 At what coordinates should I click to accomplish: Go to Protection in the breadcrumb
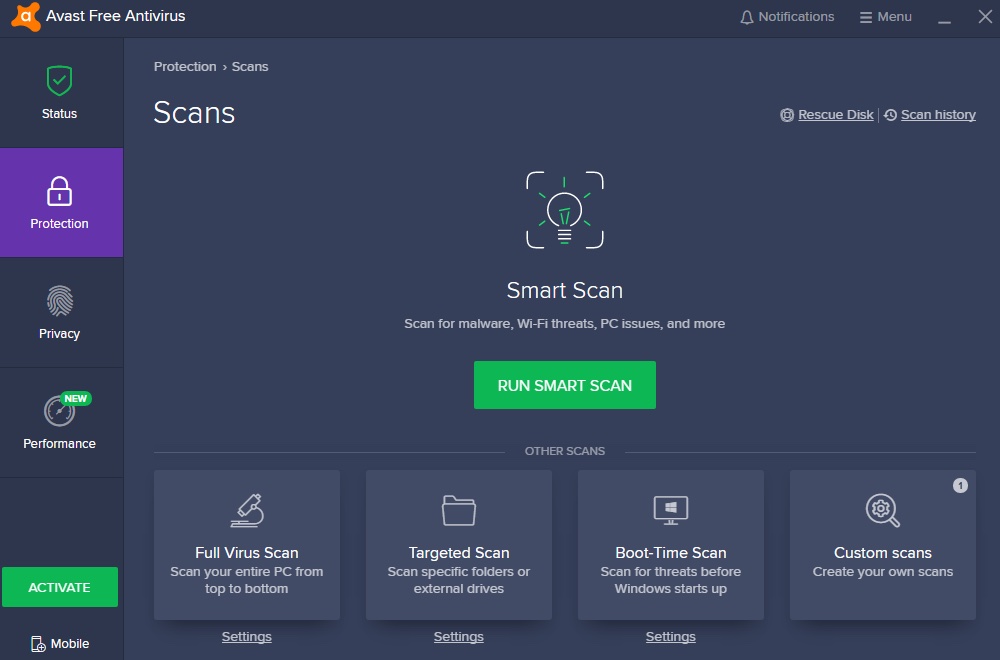click(x=185, y=66)
